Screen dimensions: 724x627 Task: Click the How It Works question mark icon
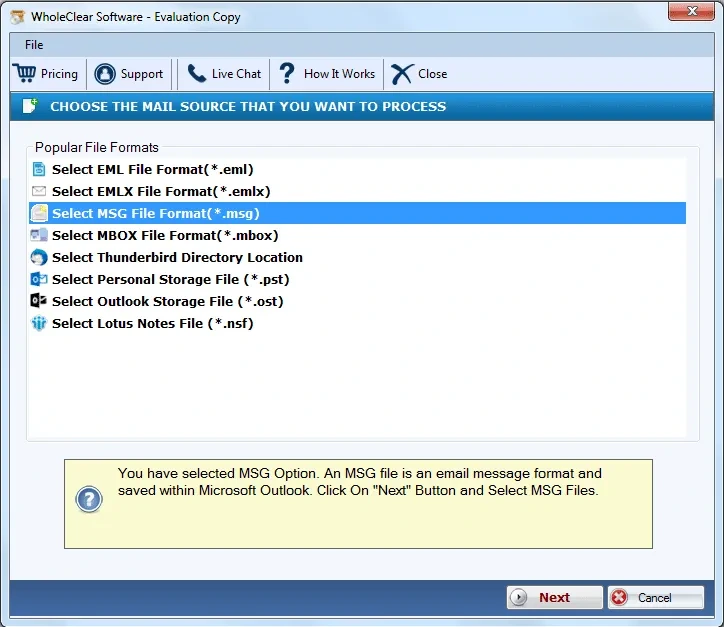click(287, 73)
